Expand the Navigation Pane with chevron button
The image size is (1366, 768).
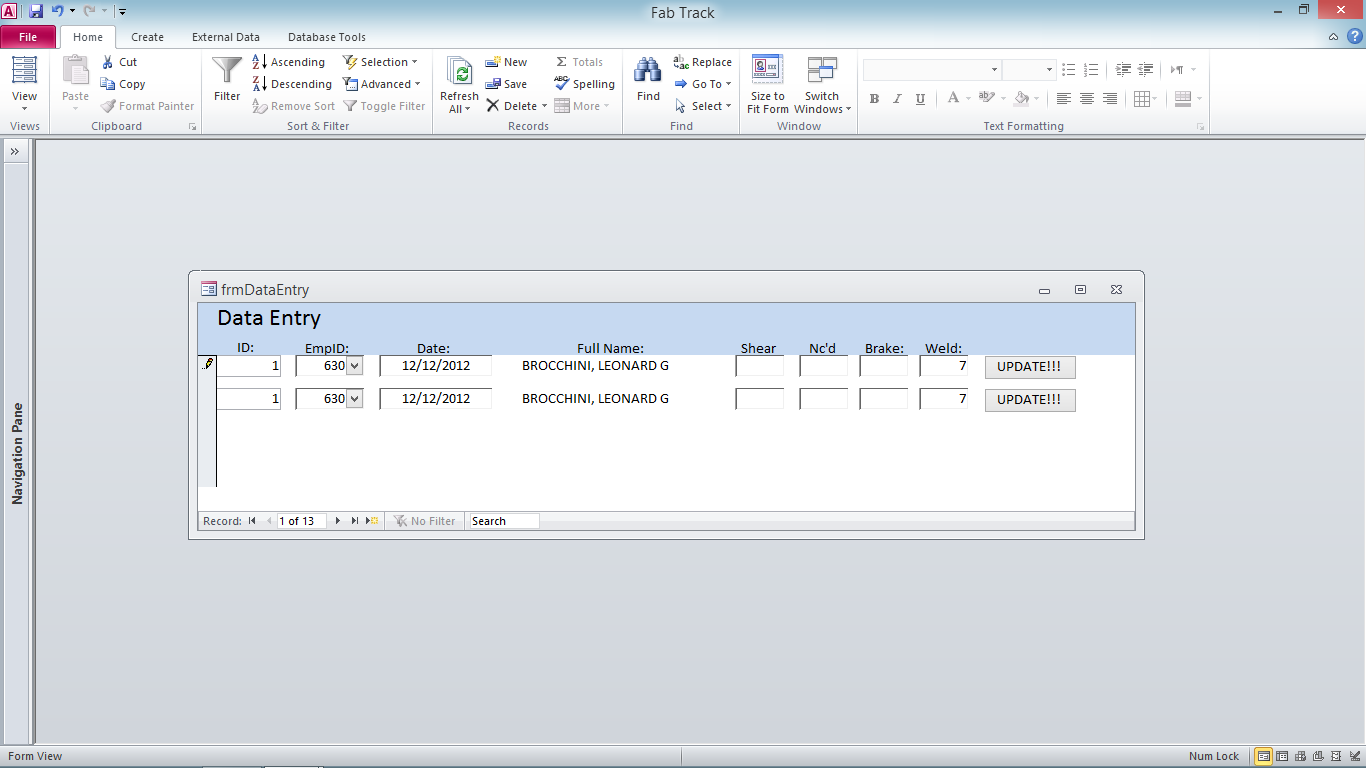[x=15, y=151]
